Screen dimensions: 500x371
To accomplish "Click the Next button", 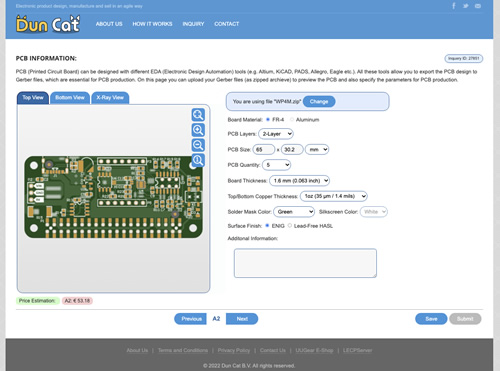I will 242,319.
